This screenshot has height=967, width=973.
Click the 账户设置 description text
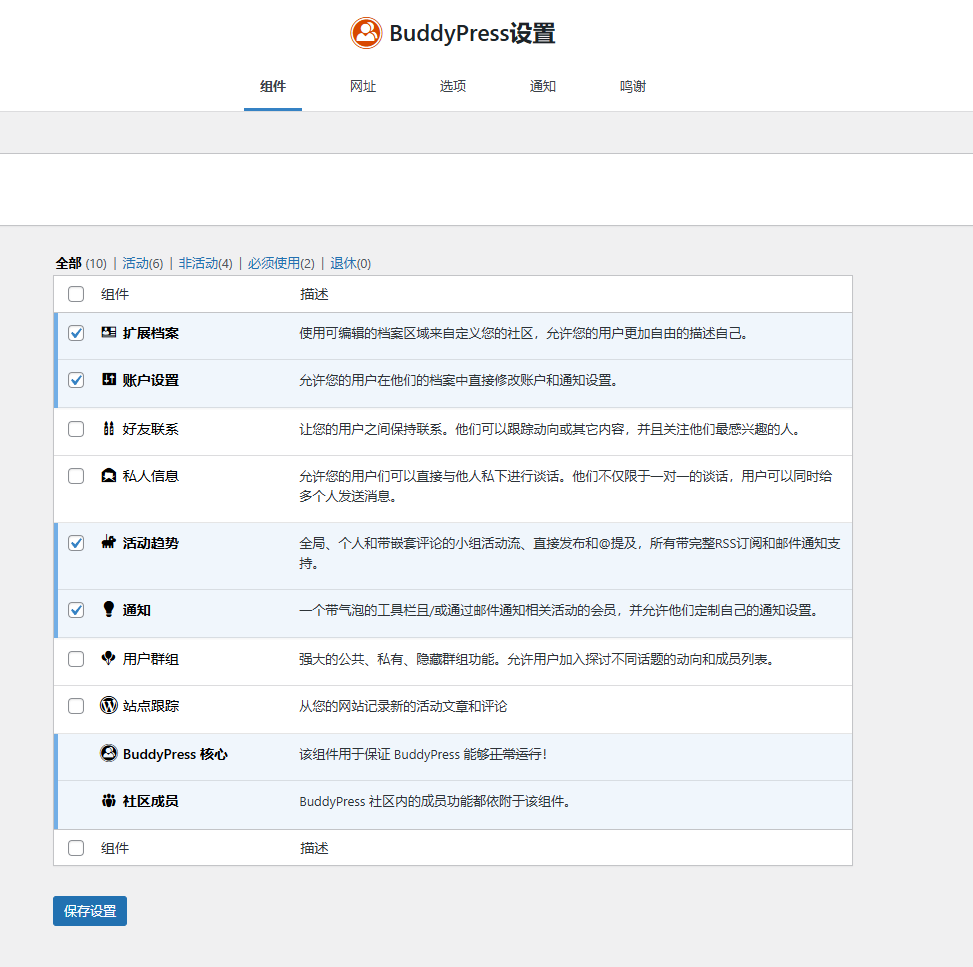click(x=459, y=380)
